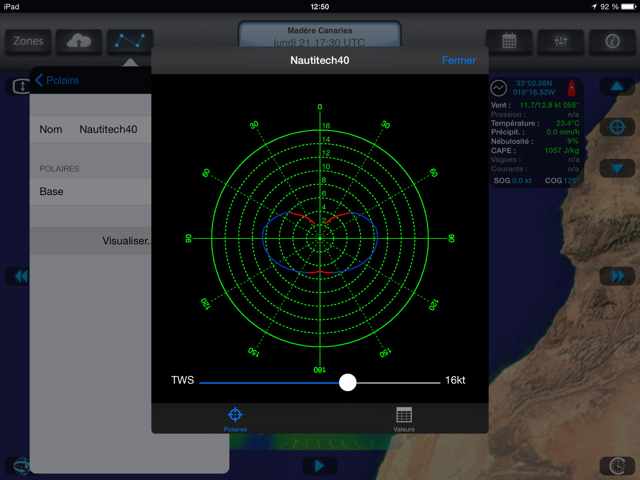
Task: Select the Base polar row
Action: [91, 191]
